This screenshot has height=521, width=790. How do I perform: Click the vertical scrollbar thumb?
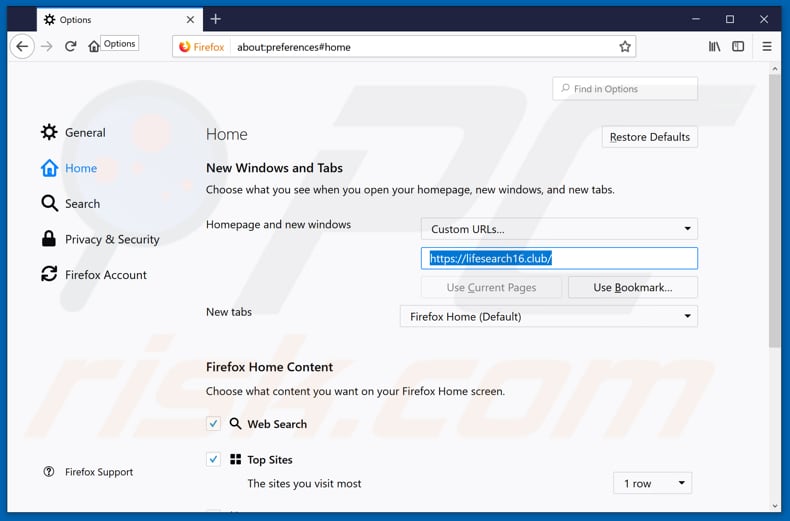coord(774,211)
